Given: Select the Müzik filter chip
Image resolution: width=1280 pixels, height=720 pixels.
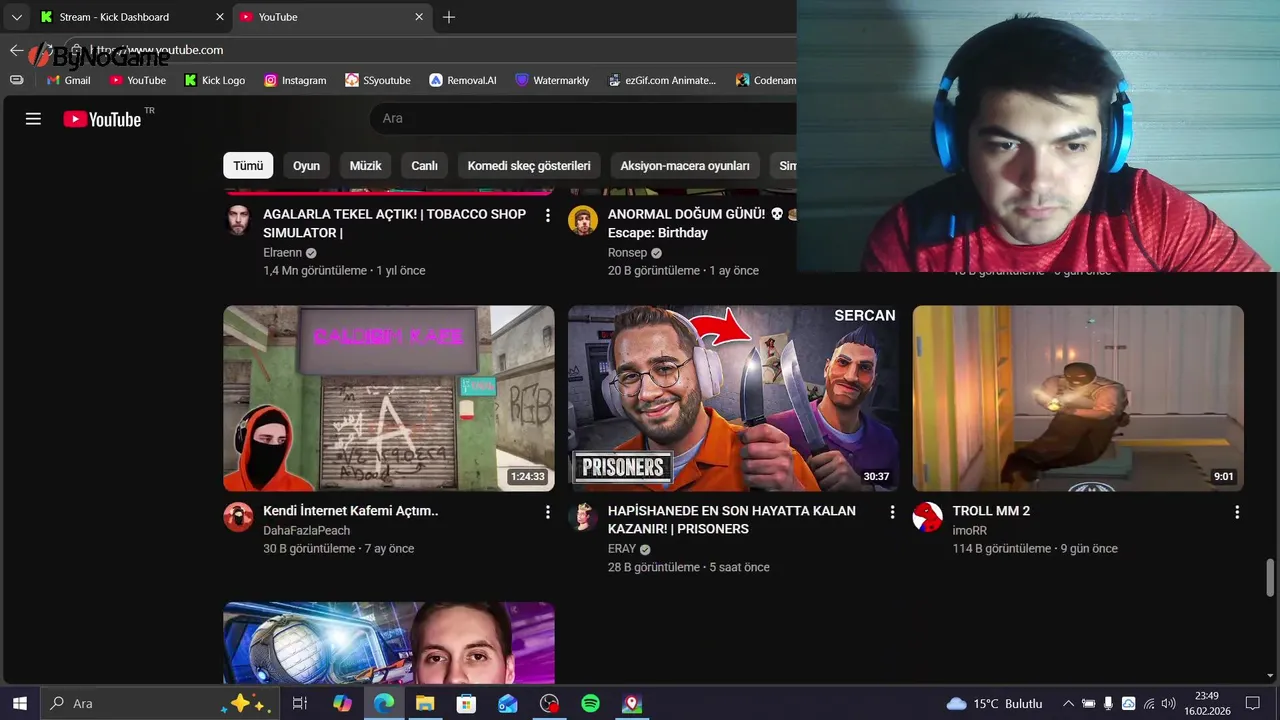Looking at the screenshot, I should [365, 166].
